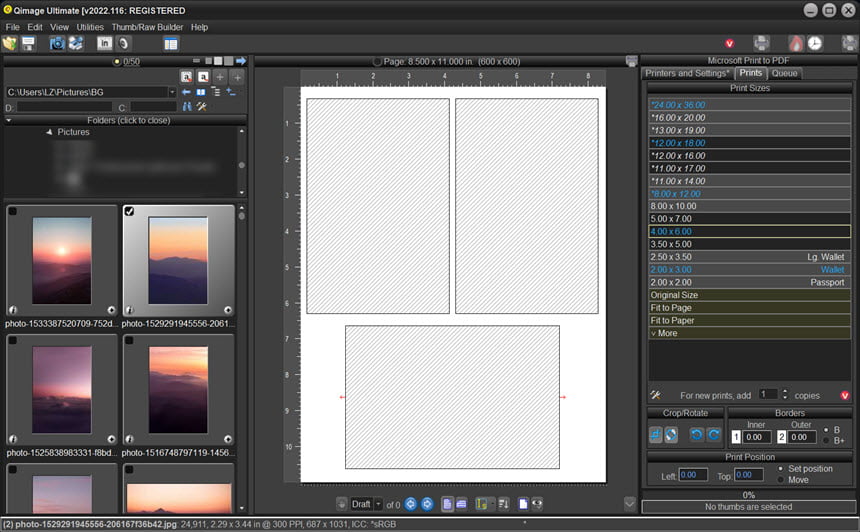860x532 pixels.
Task: Open the Utilities menu
Action: click(x=90, y=27)
